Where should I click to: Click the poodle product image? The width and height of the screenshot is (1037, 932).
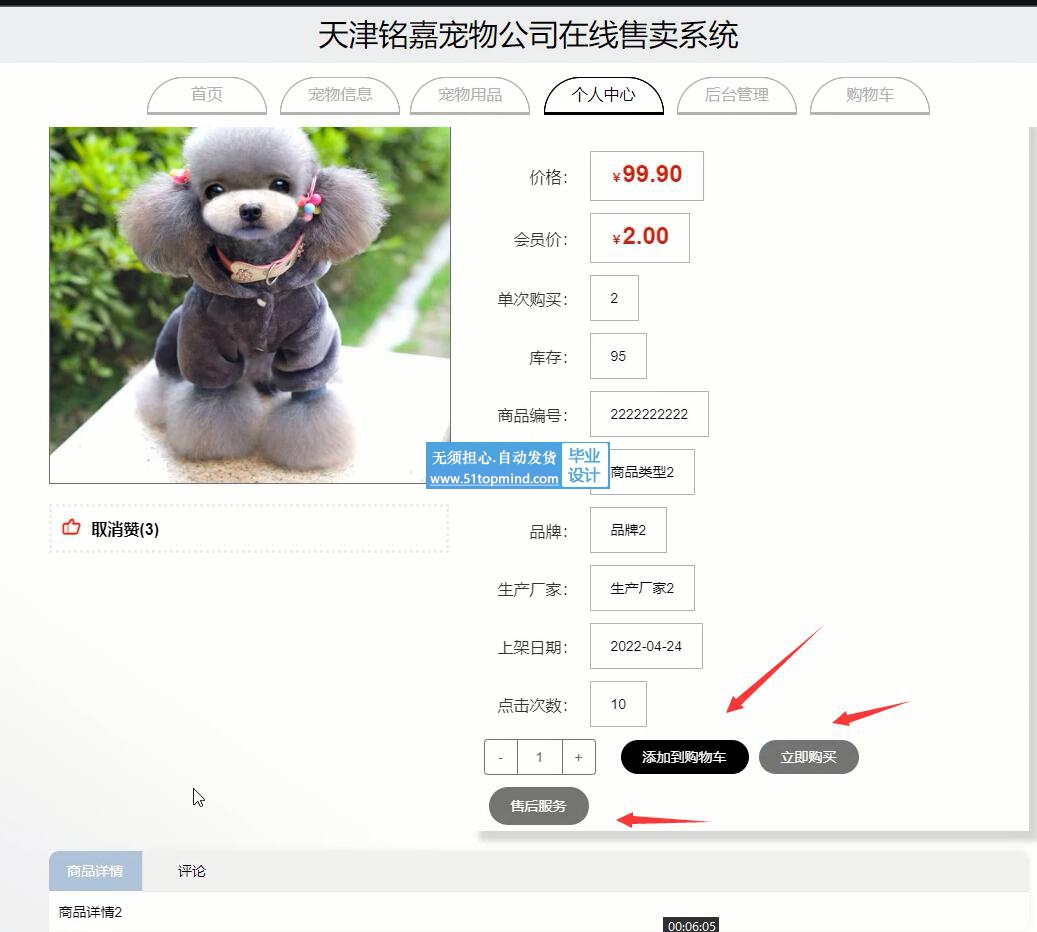click(250, 305)
